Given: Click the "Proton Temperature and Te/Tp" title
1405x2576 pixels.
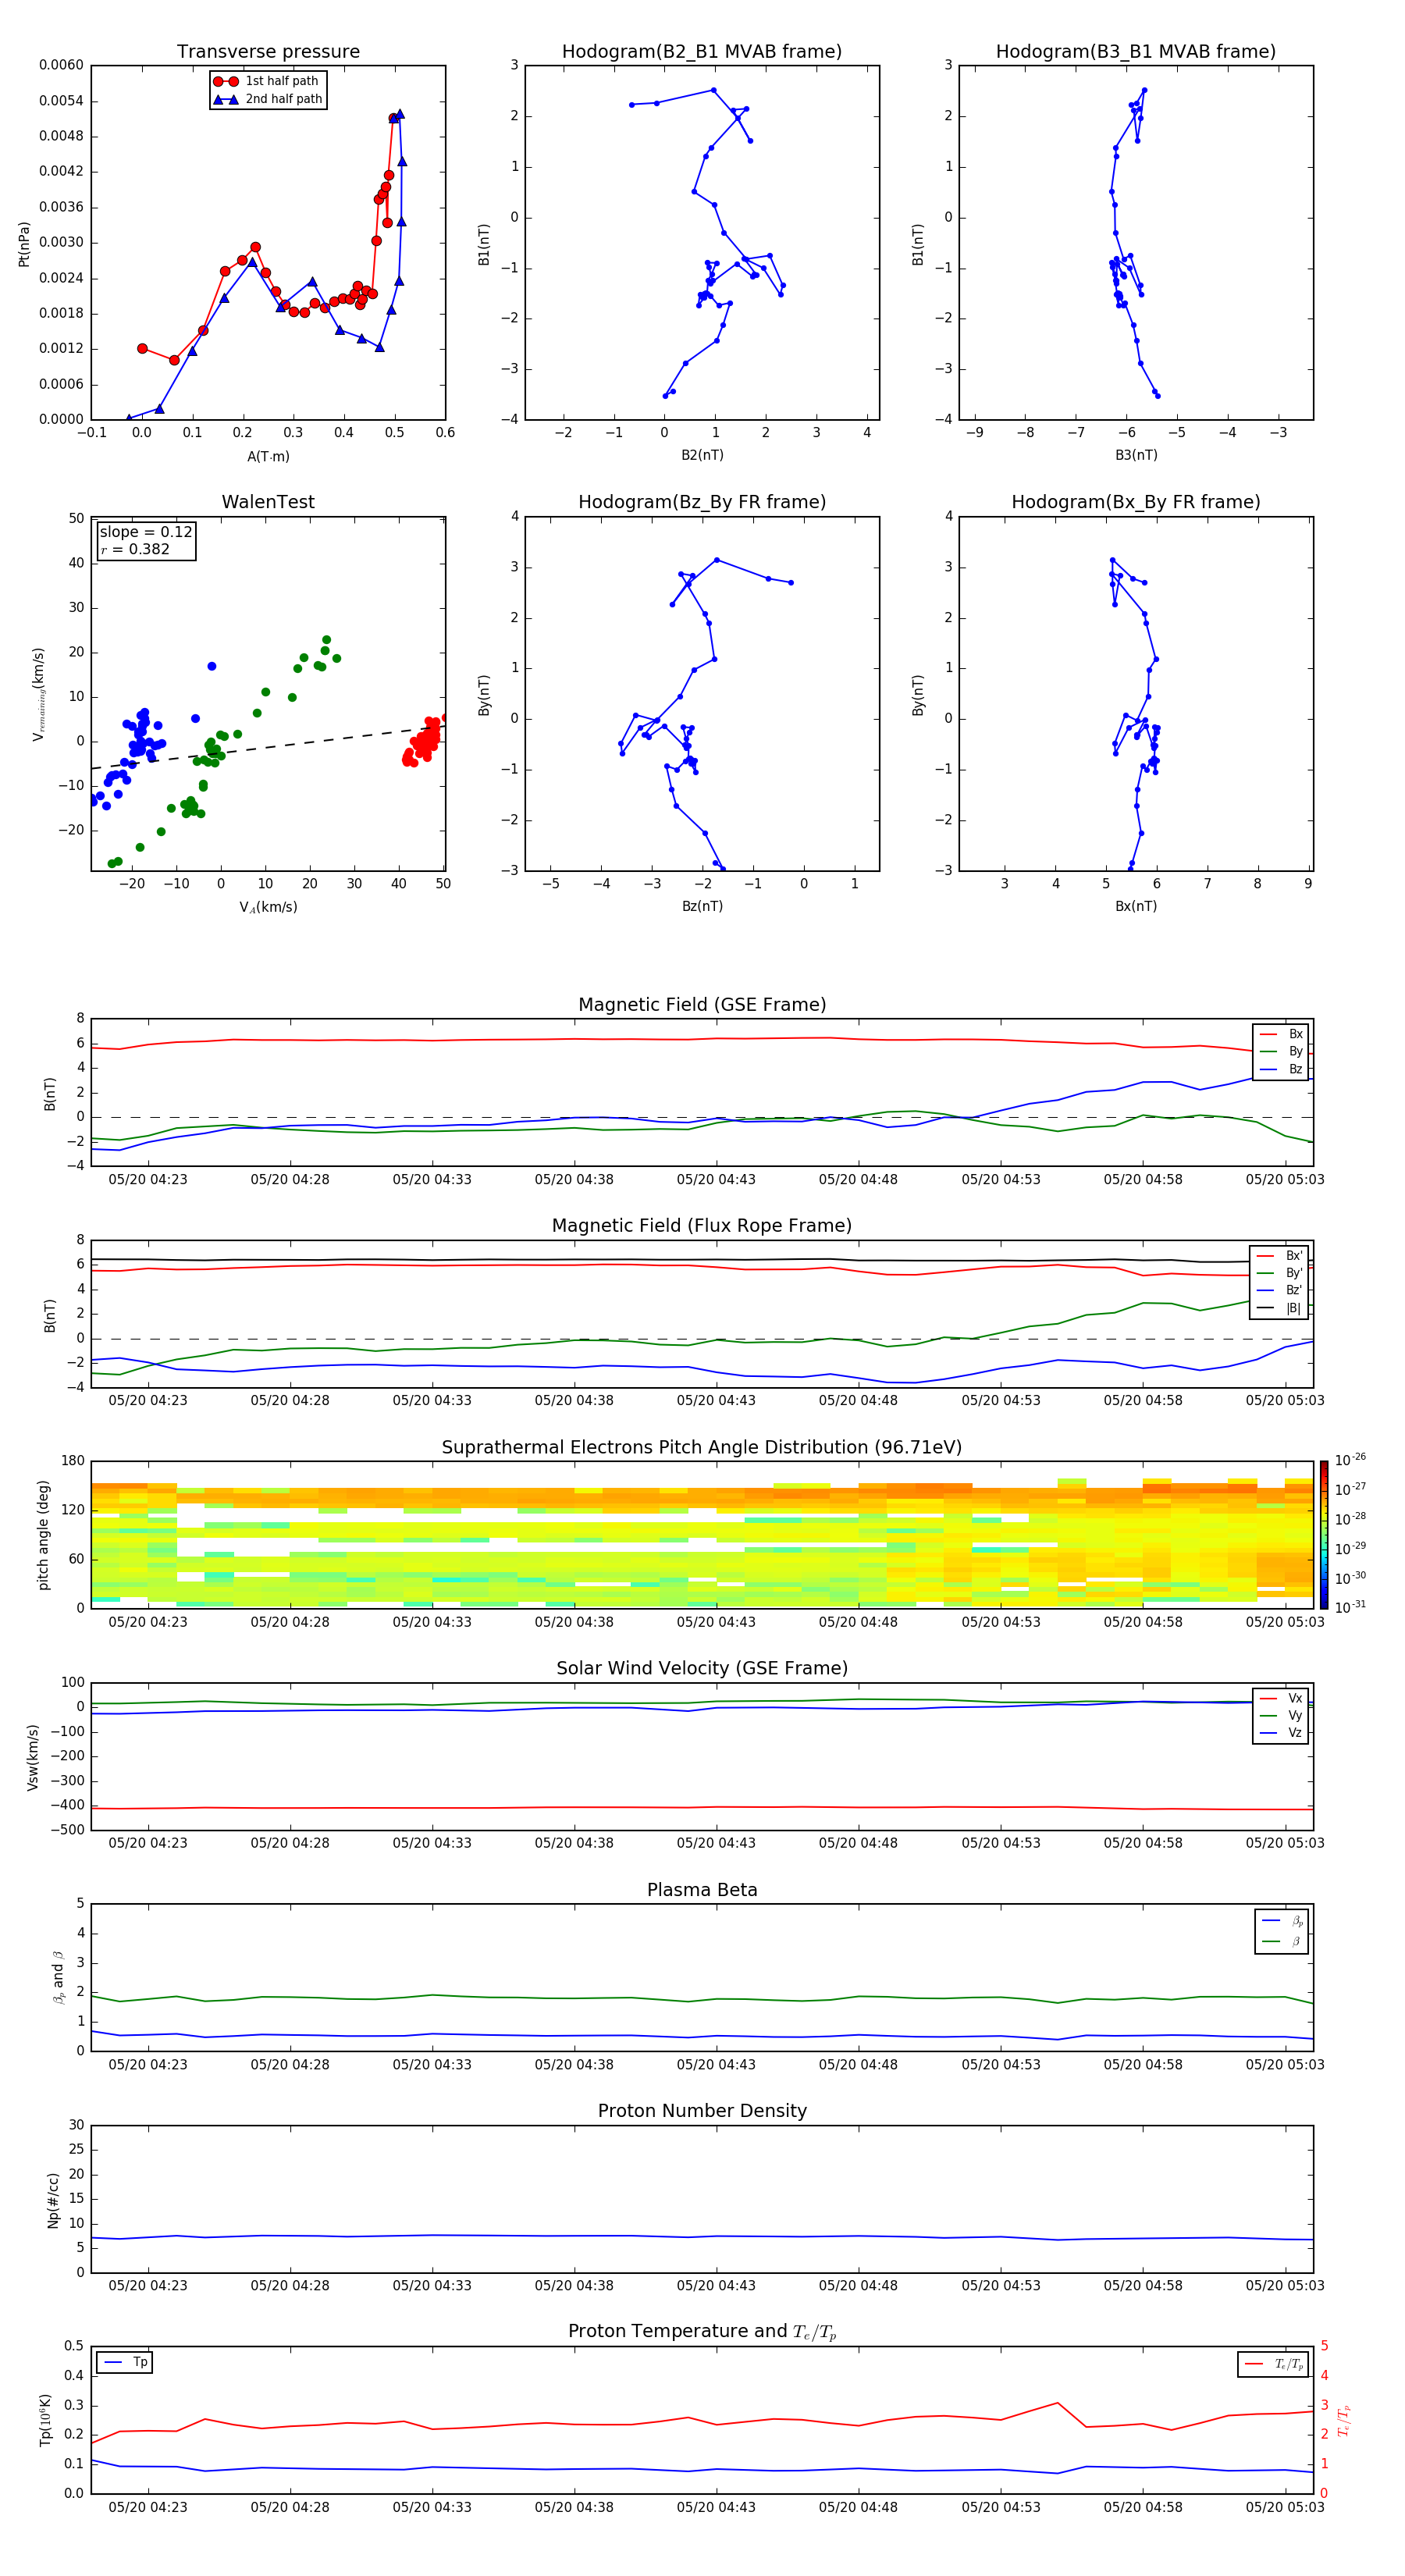Looking at the screenshot, I should (x=702, y=2332).
